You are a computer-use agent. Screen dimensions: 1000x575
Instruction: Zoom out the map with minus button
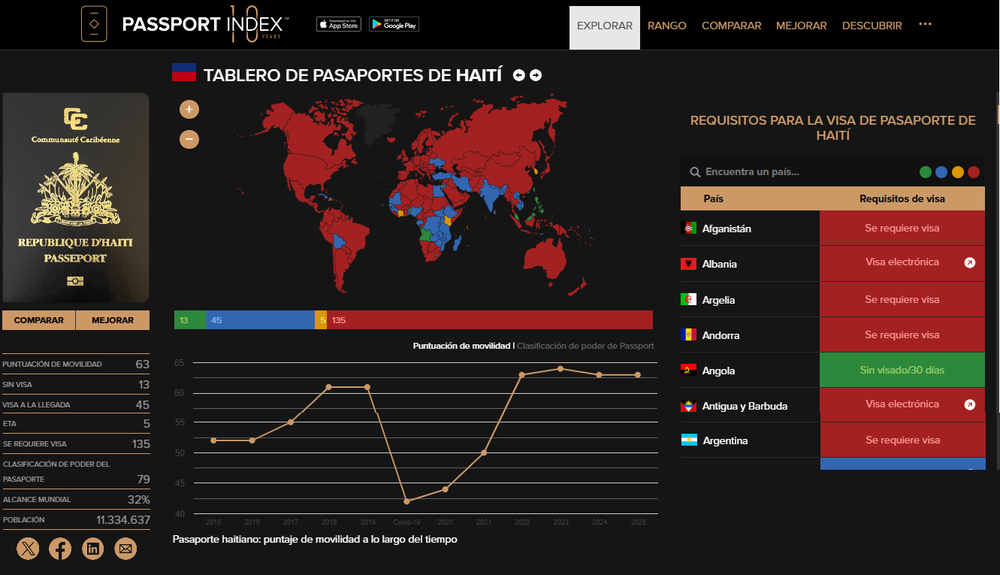click(189, 139)
